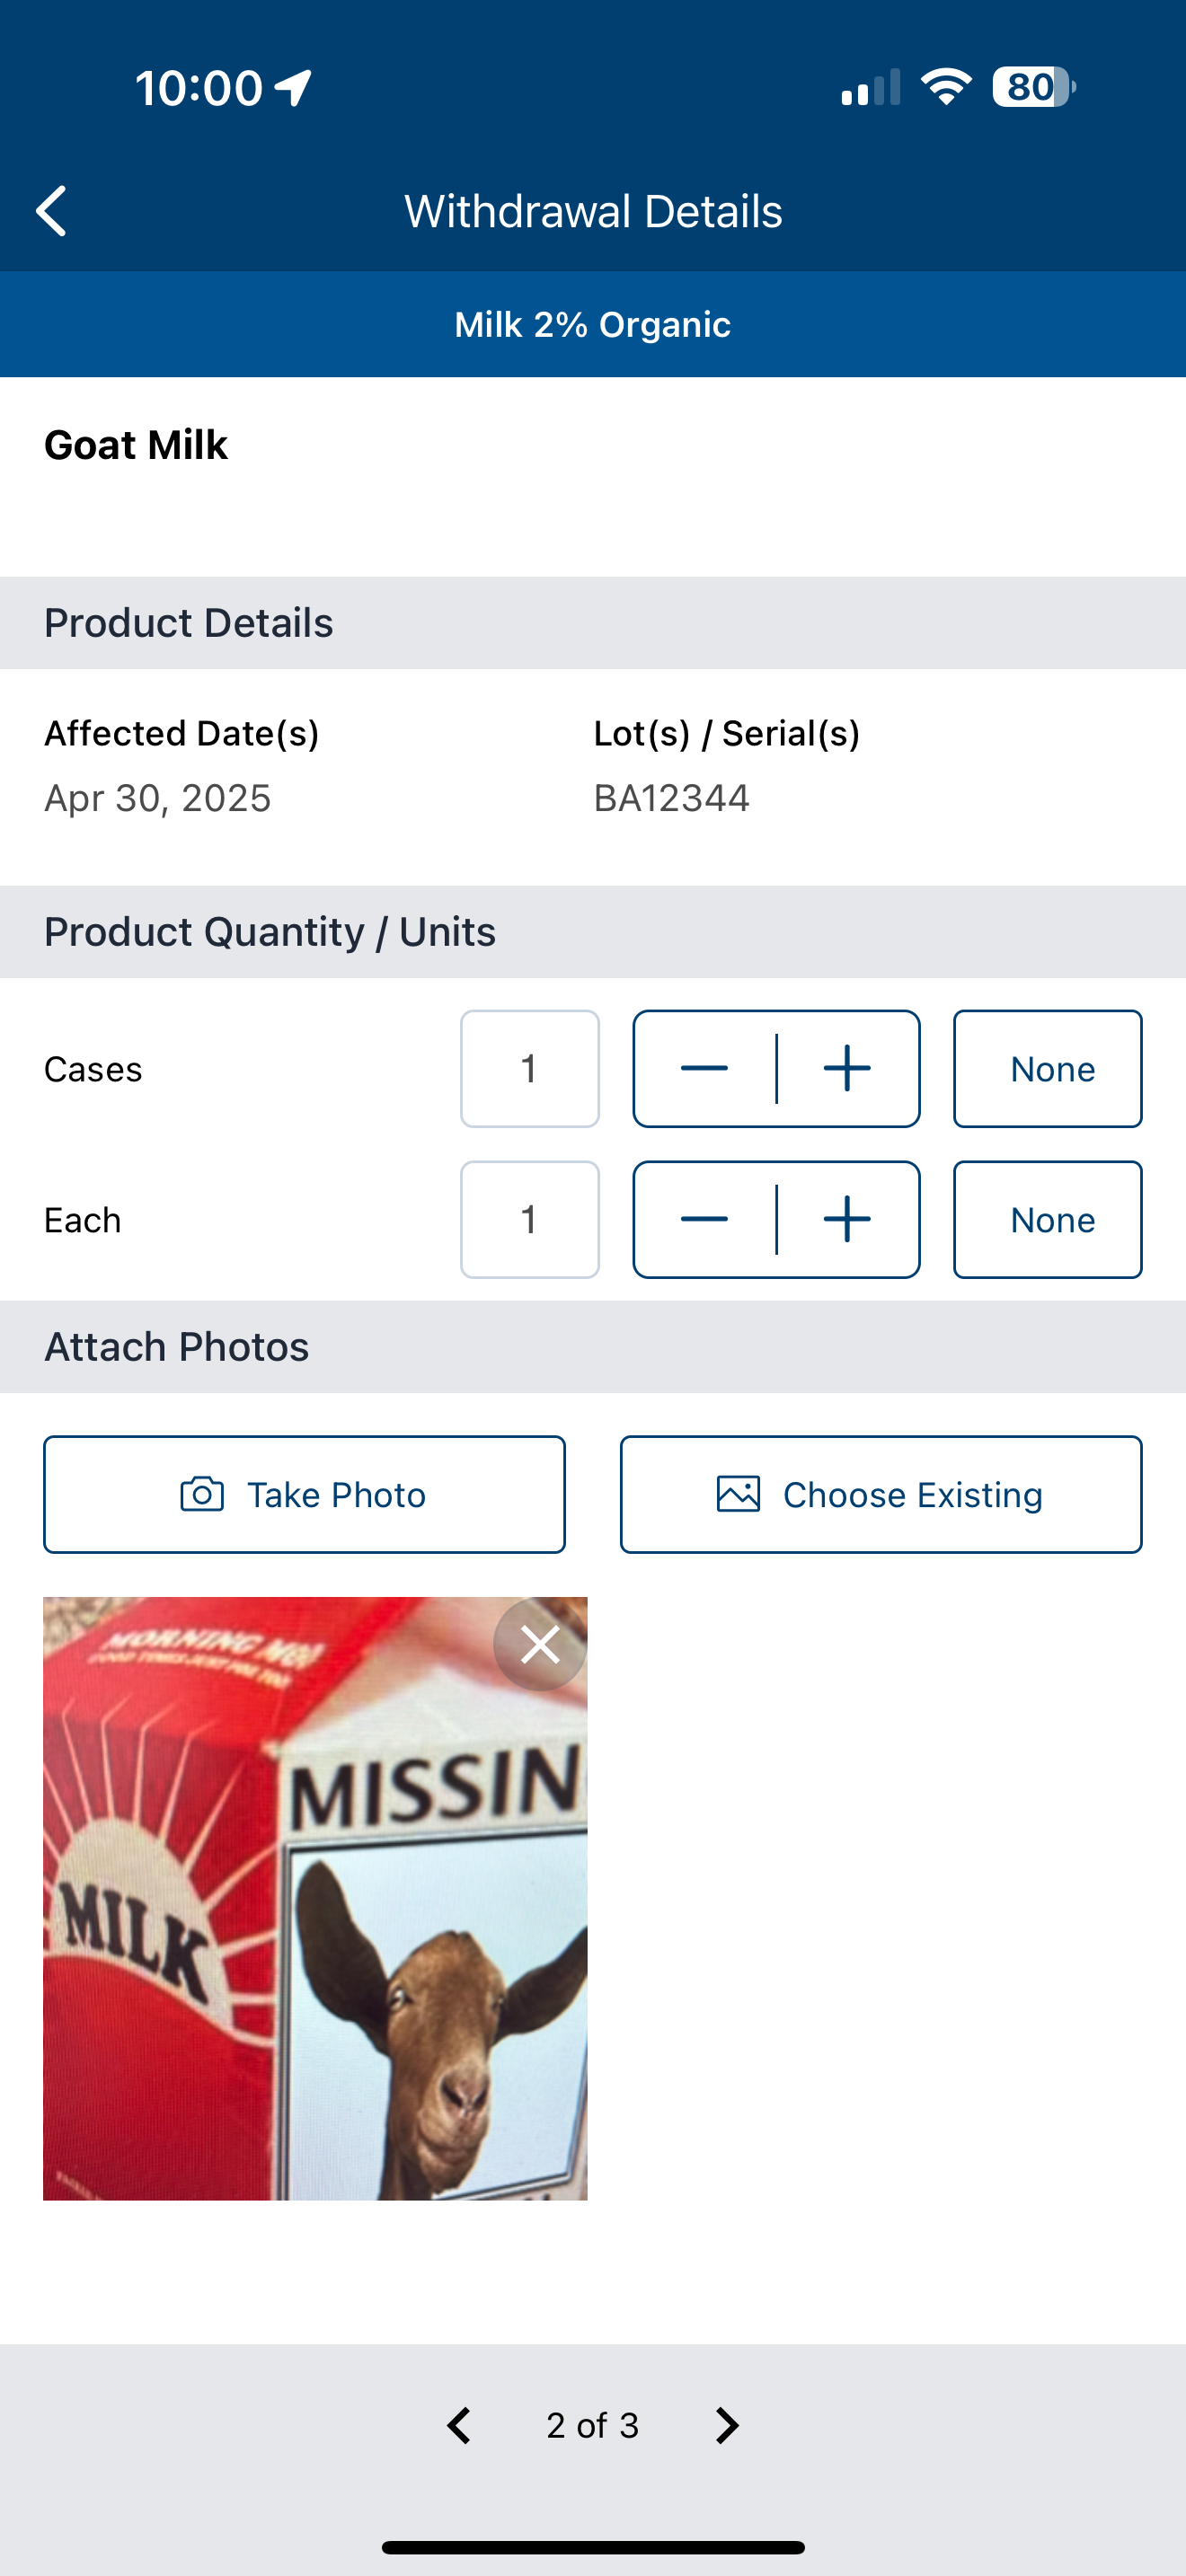Open the attached goat milk photo
The image size is (1186, 2576).
click(315, 1898)
